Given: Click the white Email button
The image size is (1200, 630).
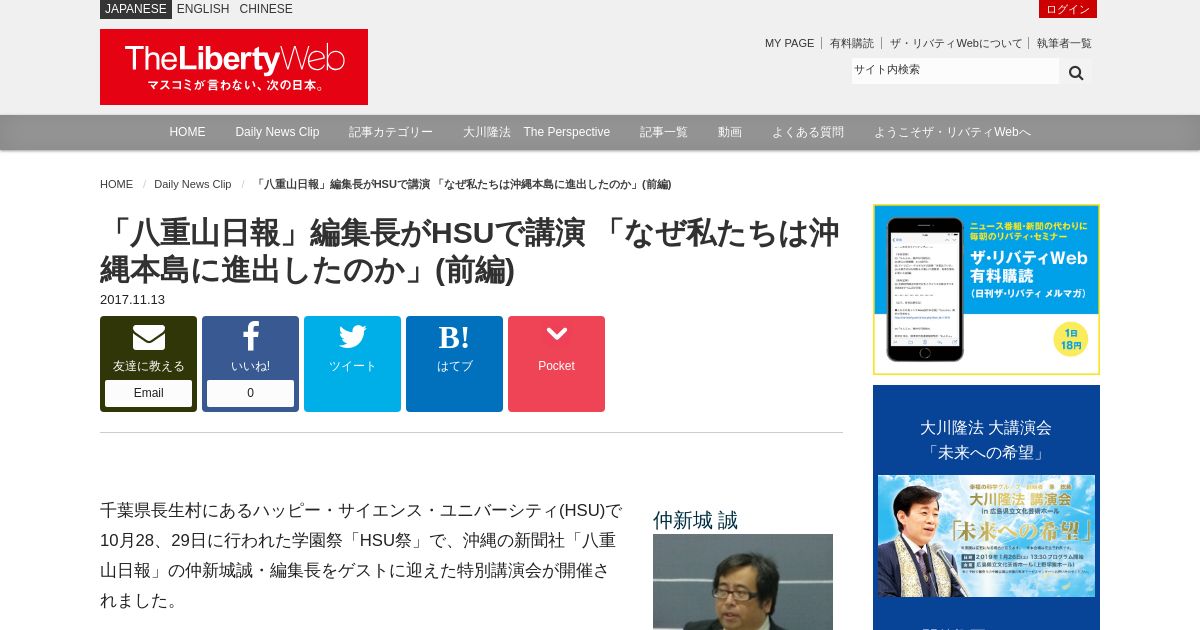Looking at the screenshot, I should pyautogui.click(x=148, y=393).
